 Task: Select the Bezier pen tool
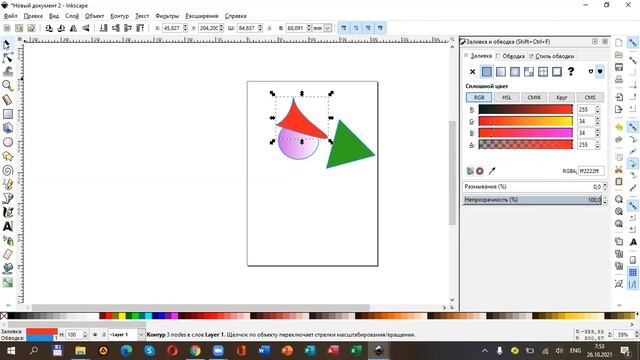(x=7, y=198)
